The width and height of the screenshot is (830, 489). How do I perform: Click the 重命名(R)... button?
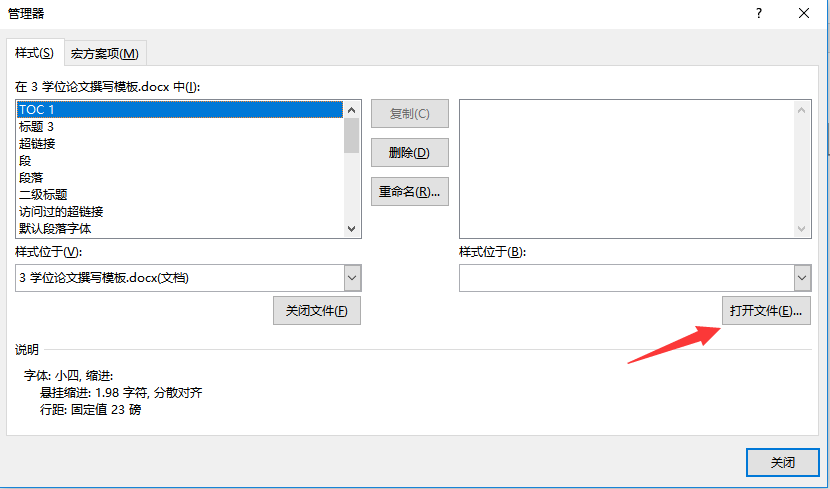(409, 191)
